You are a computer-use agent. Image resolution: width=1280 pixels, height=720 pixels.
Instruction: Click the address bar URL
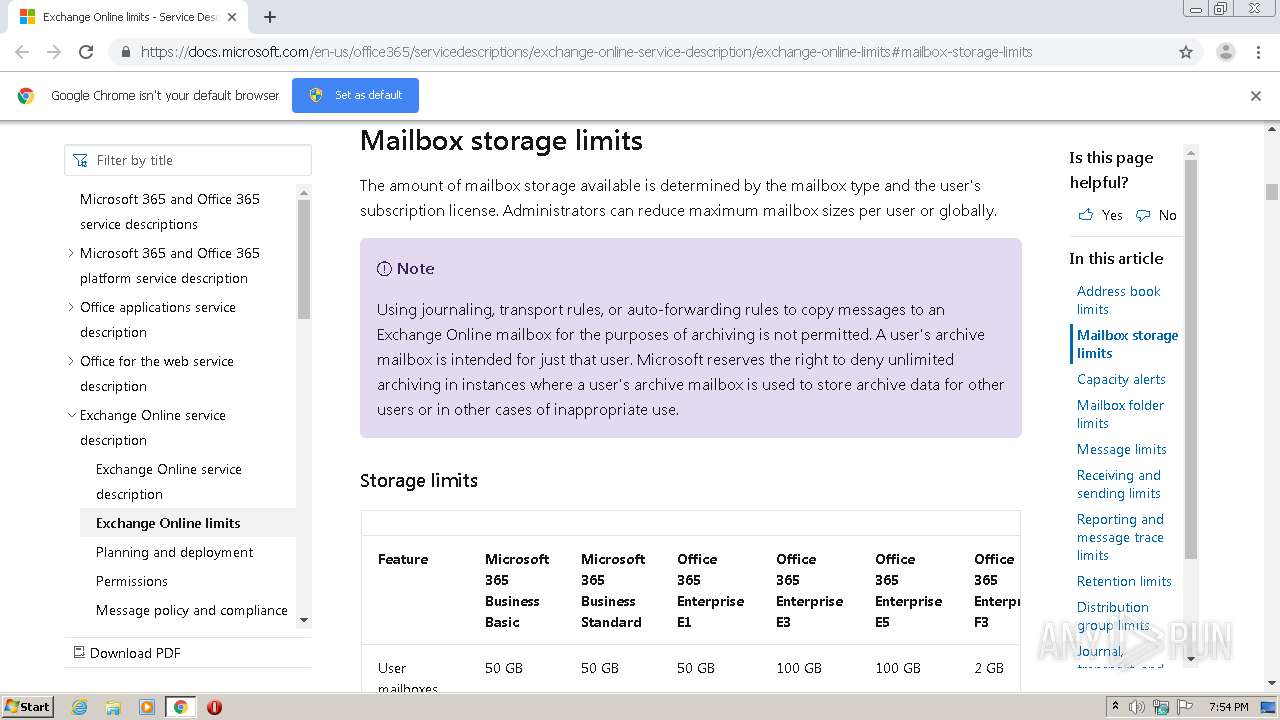click(x=586, y=52)
